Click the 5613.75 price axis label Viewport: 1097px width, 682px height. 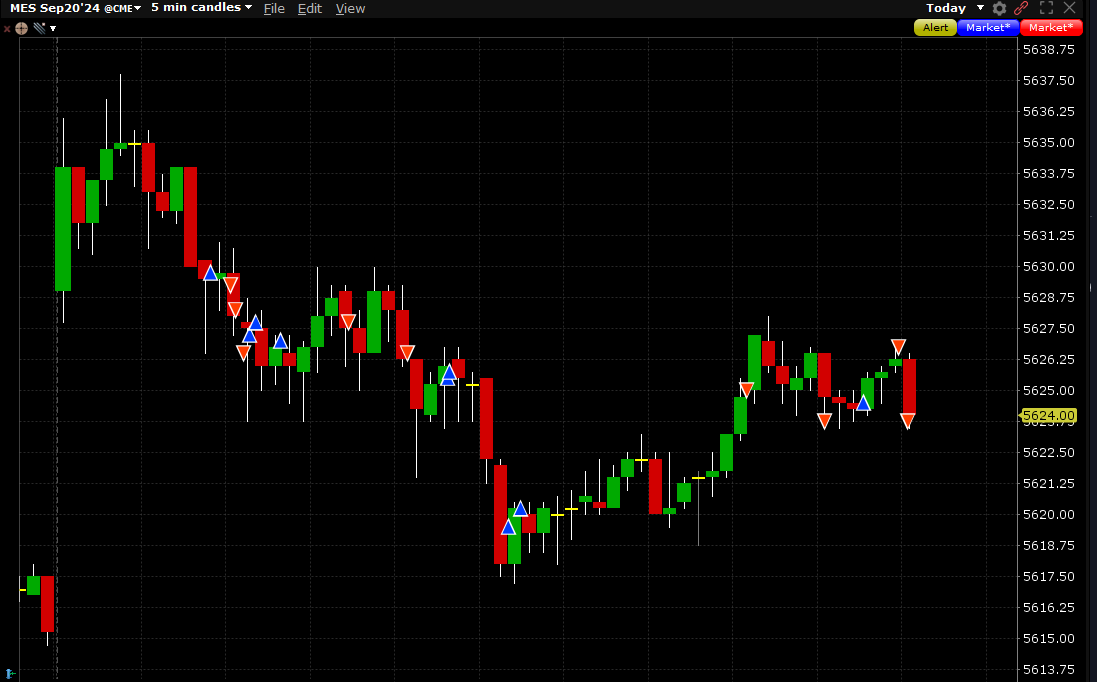1049,669
